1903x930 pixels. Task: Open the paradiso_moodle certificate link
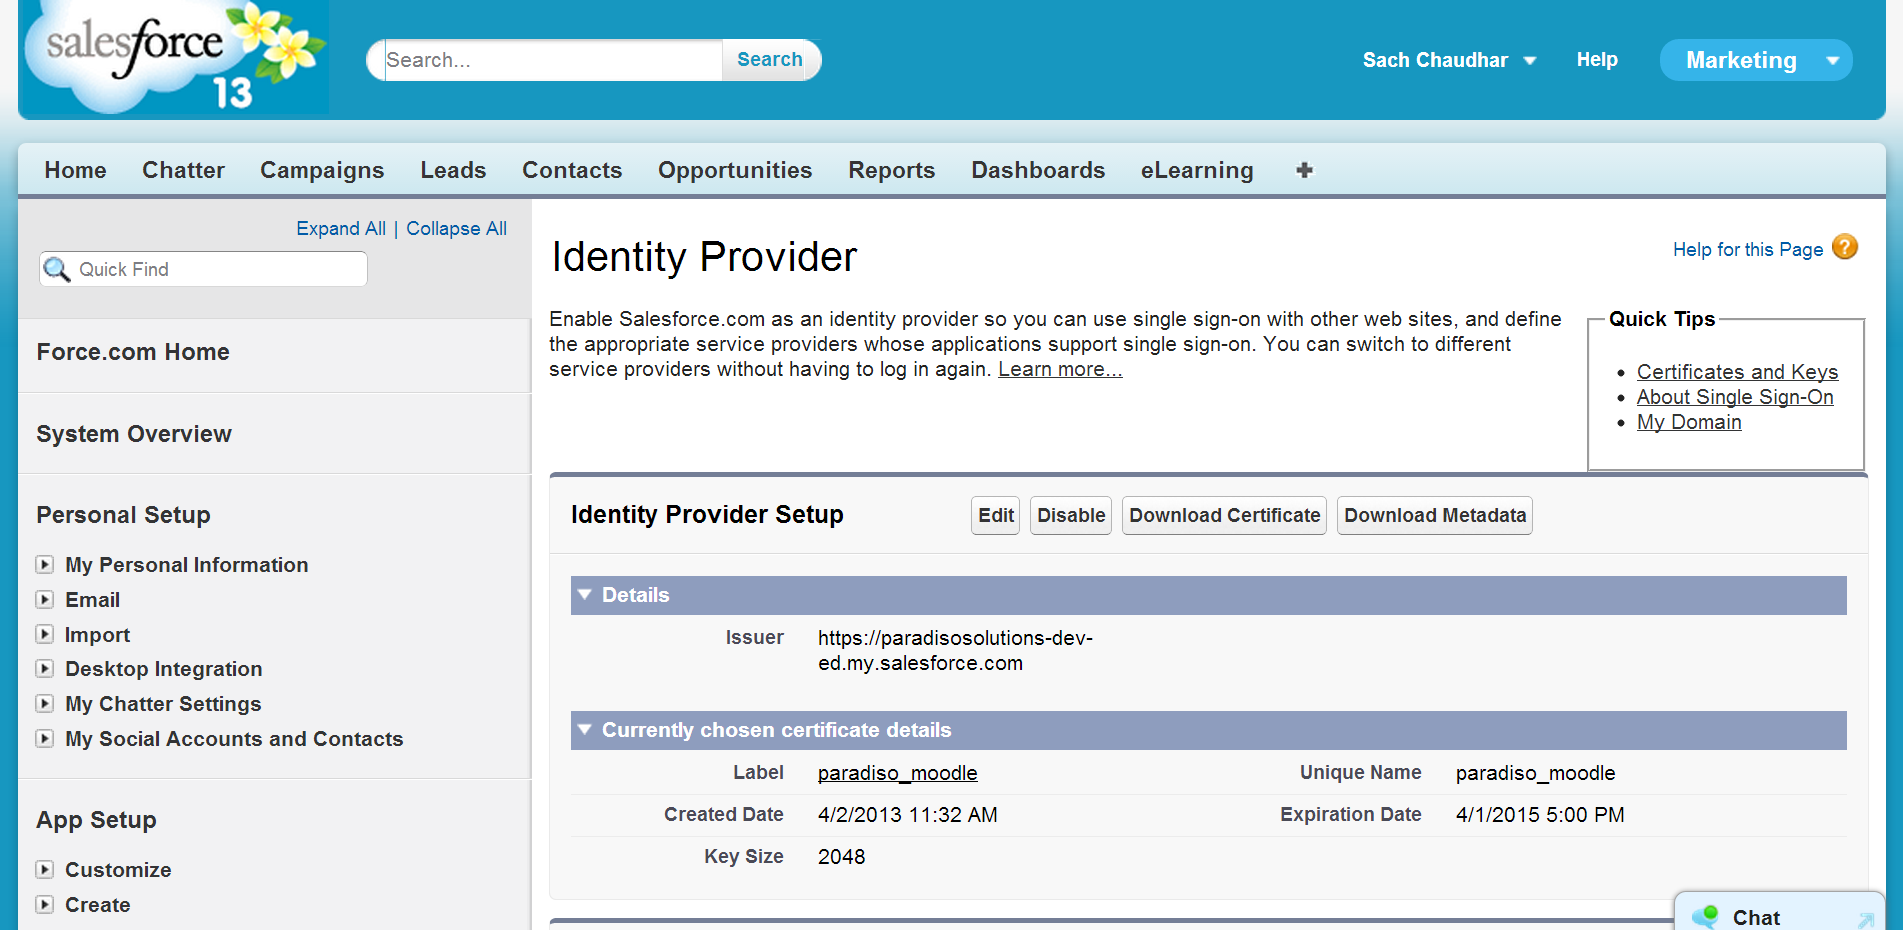(897, 773)
